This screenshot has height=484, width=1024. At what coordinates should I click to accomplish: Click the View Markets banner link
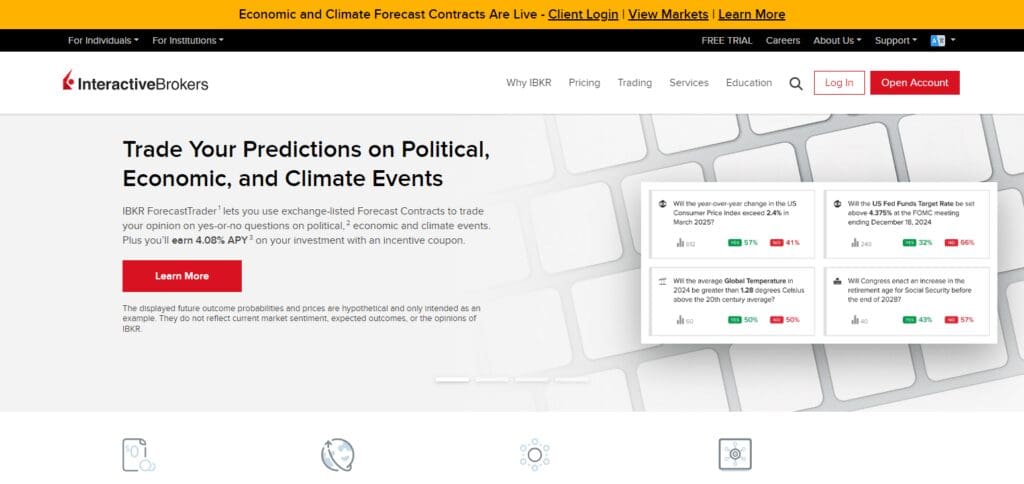pos(668,14)
